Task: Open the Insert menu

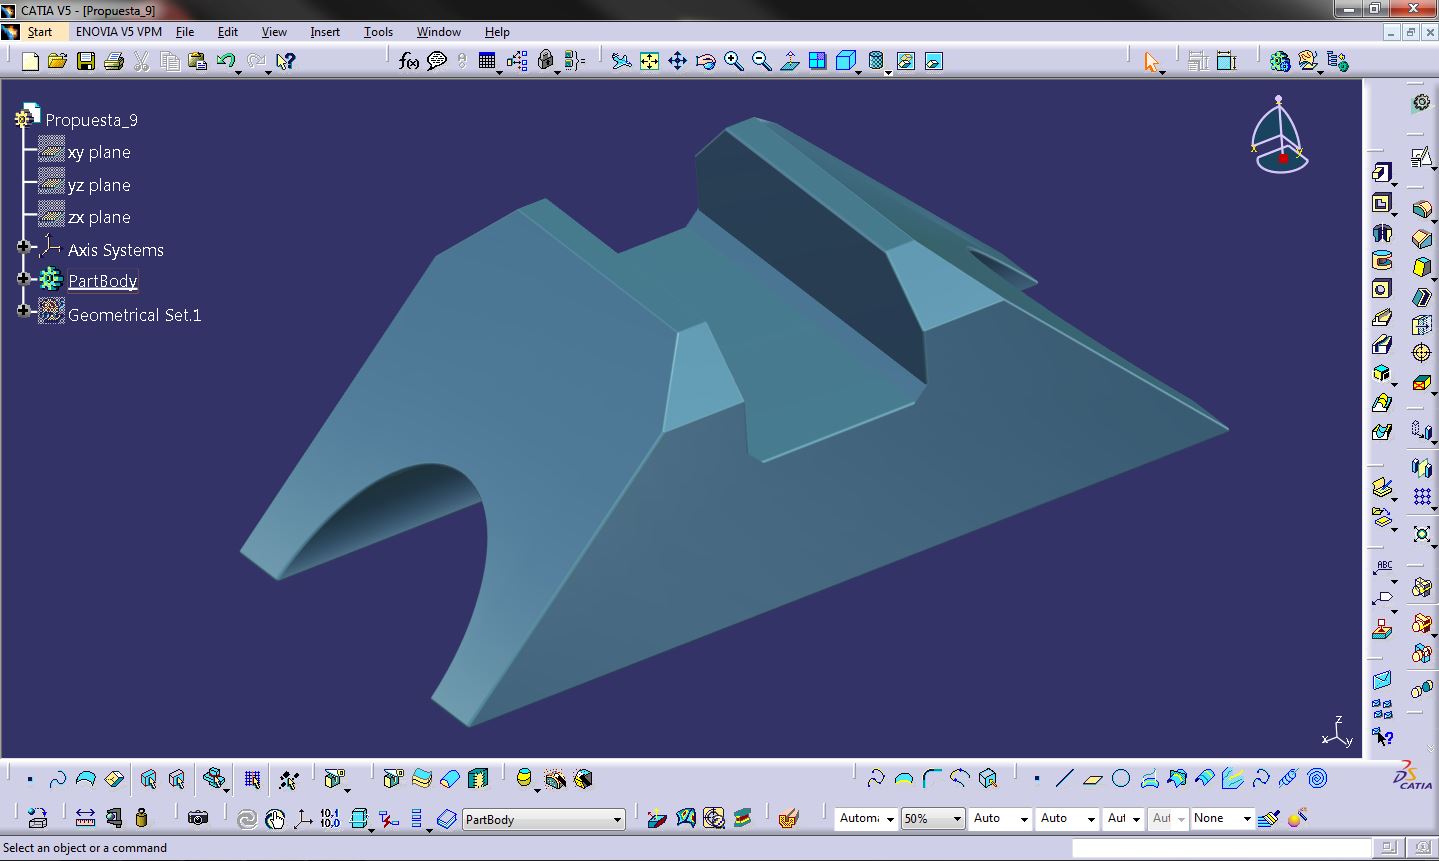Action: (325, 32)
